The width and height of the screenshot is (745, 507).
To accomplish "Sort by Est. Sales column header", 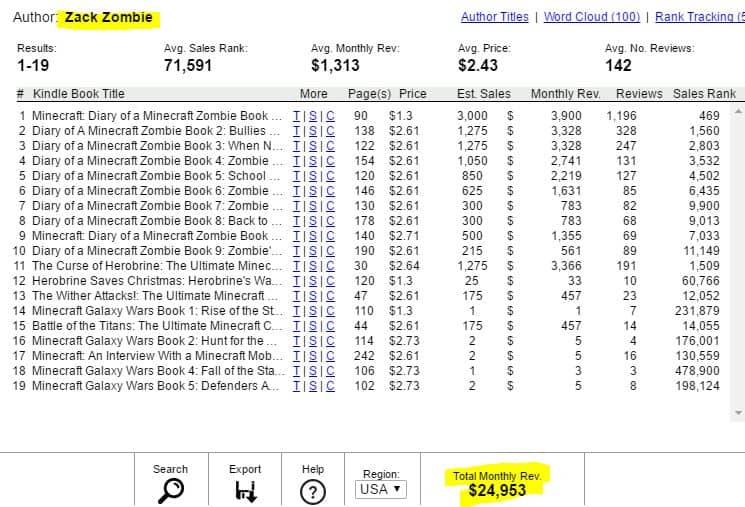I will click(484, 94).
